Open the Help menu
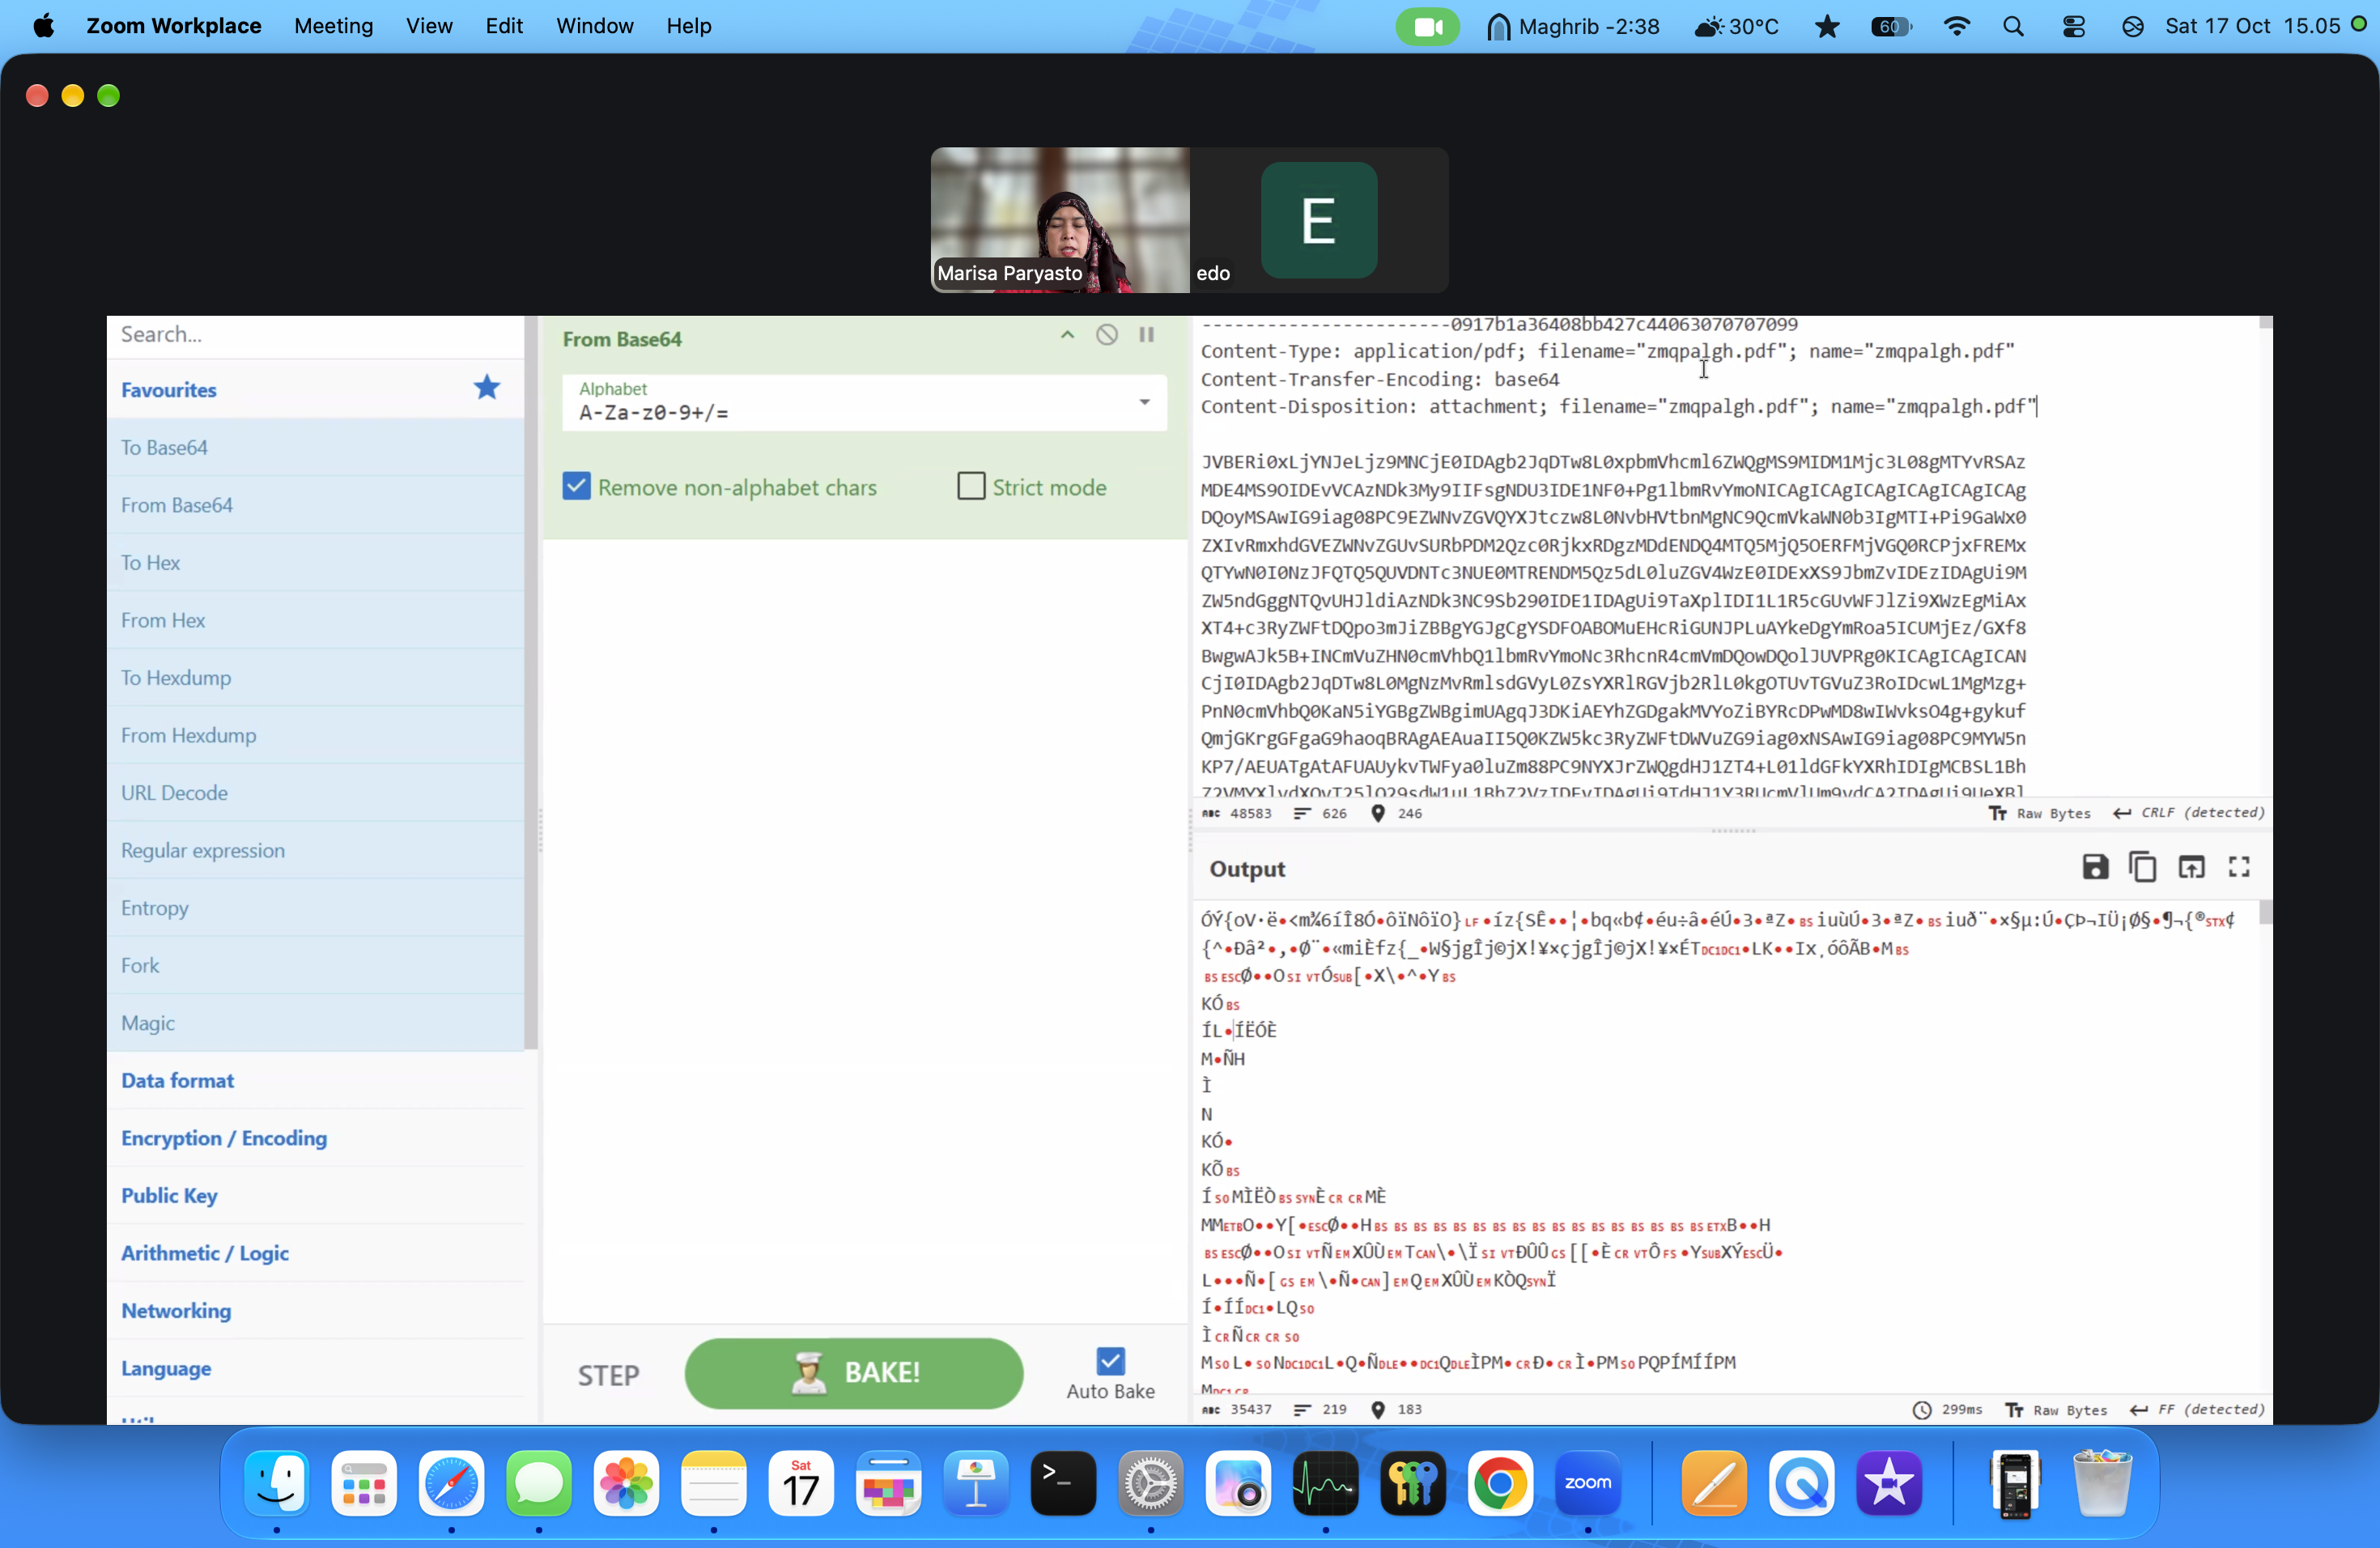The image size is (2380, 1548). [688, 26]
